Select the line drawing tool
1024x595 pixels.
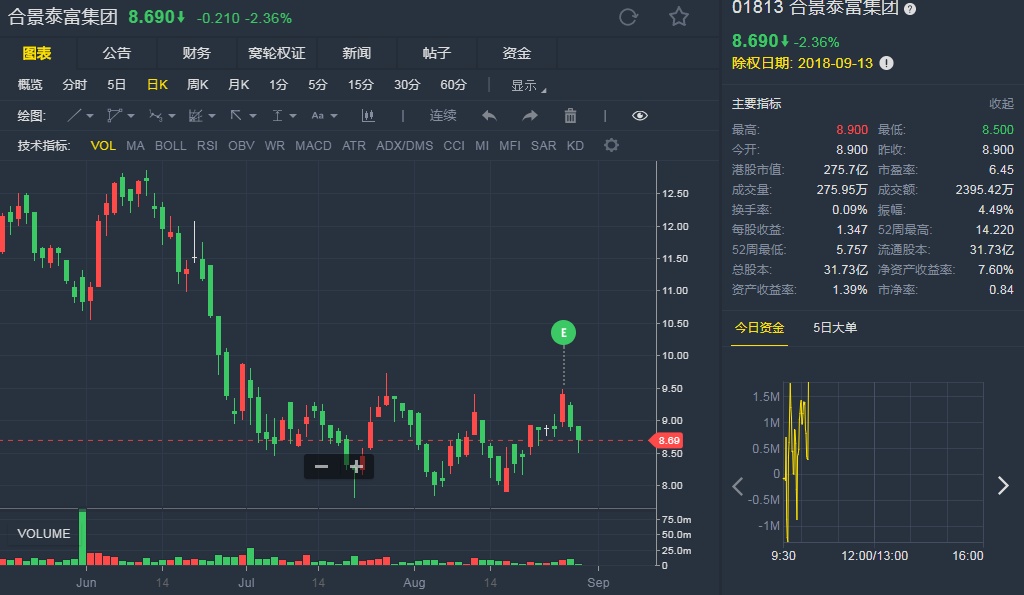[x=74, y=116]
